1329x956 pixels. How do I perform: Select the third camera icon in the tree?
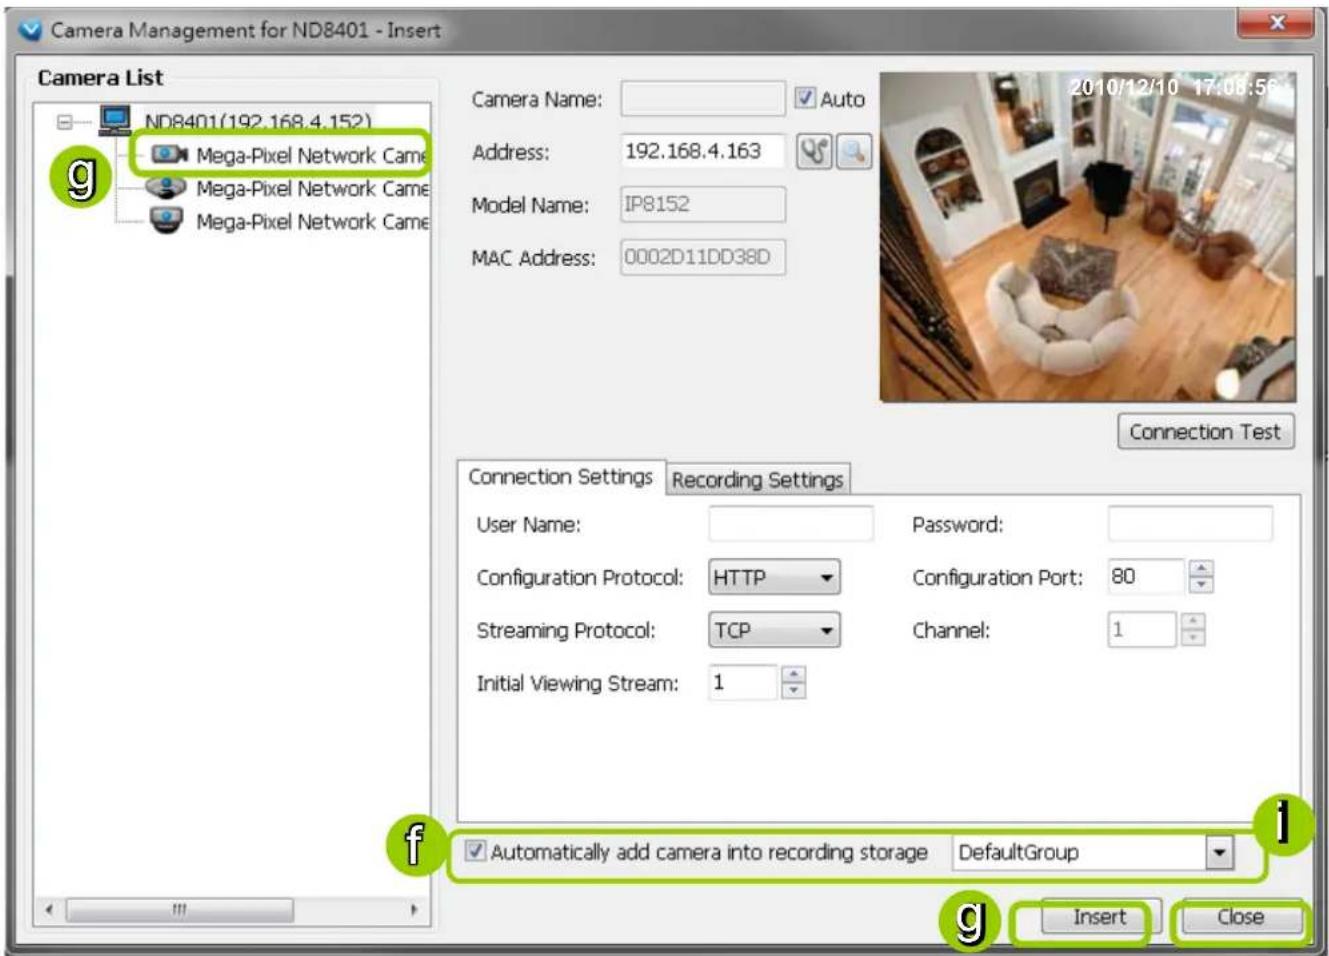(x=166, y=221)
